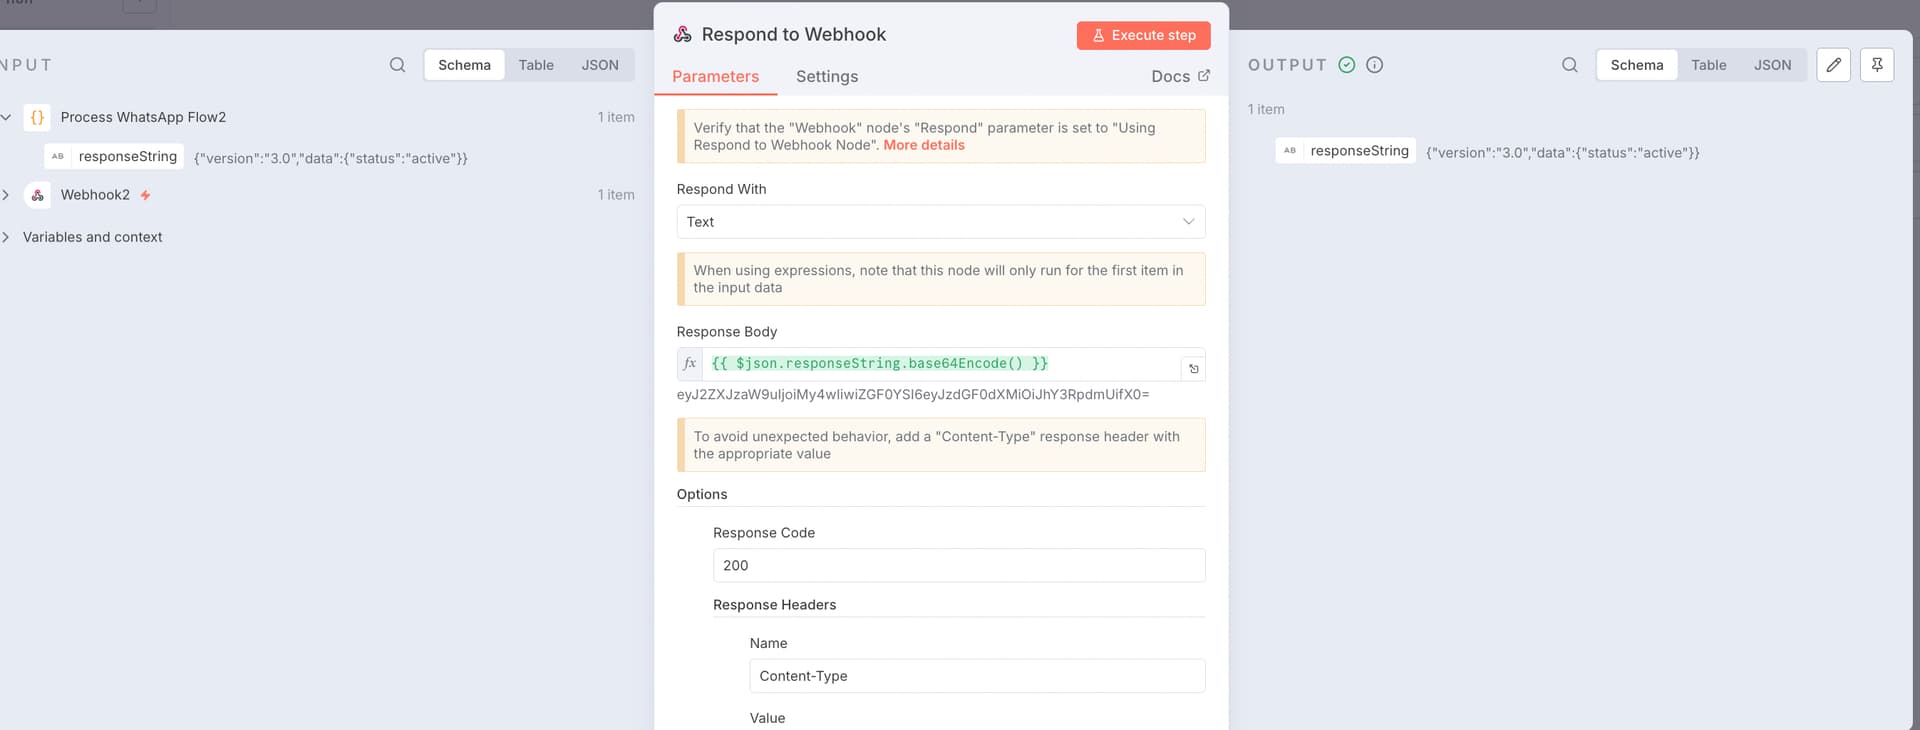The height and width of the screenshot is (730, 1920).
Task: Click the header Name field with Content-Type
Action: pos(977,676)
